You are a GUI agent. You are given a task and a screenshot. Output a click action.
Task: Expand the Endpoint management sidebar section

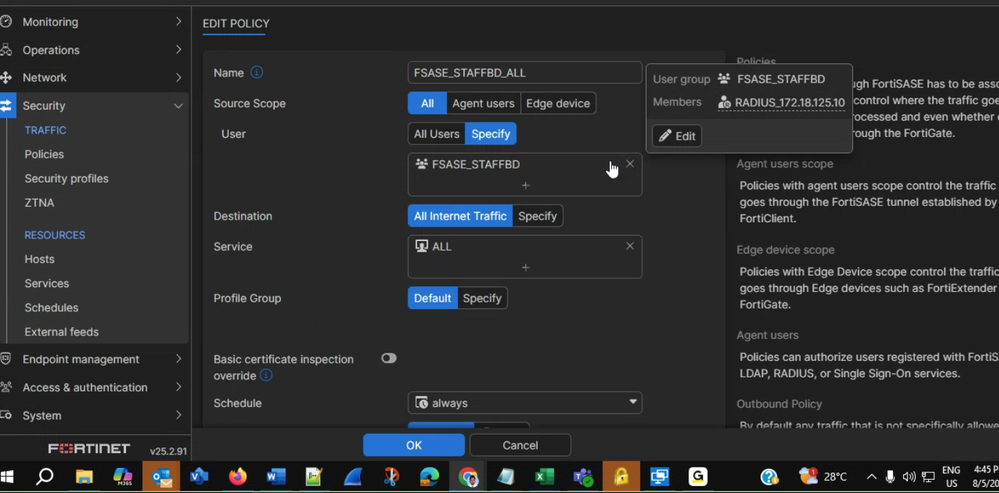[x=93, y=359]
